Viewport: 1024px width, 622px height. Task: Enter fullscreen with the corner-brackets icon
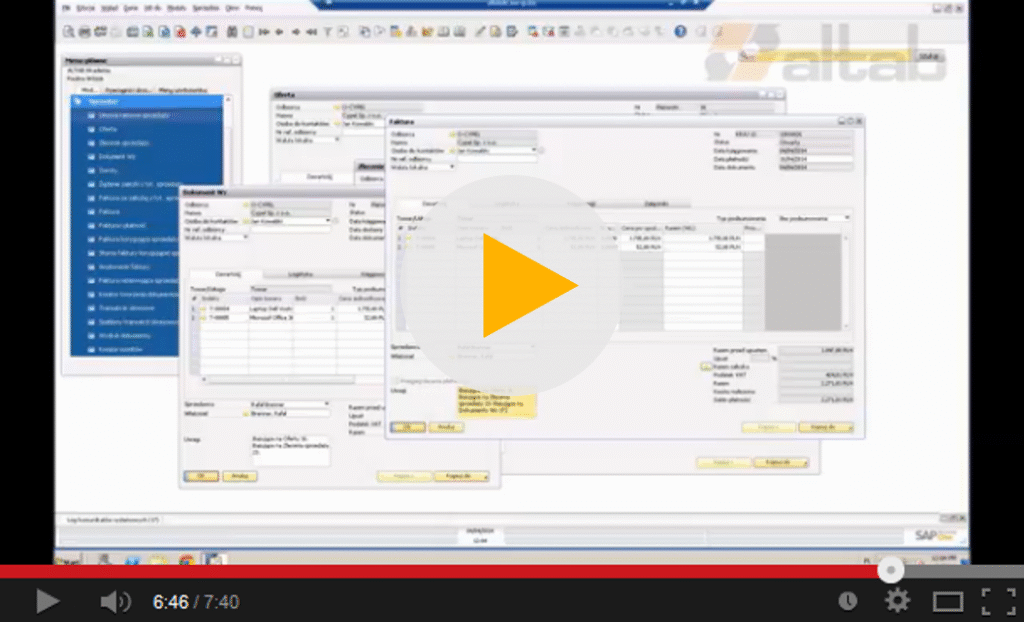tap(997, 601)
